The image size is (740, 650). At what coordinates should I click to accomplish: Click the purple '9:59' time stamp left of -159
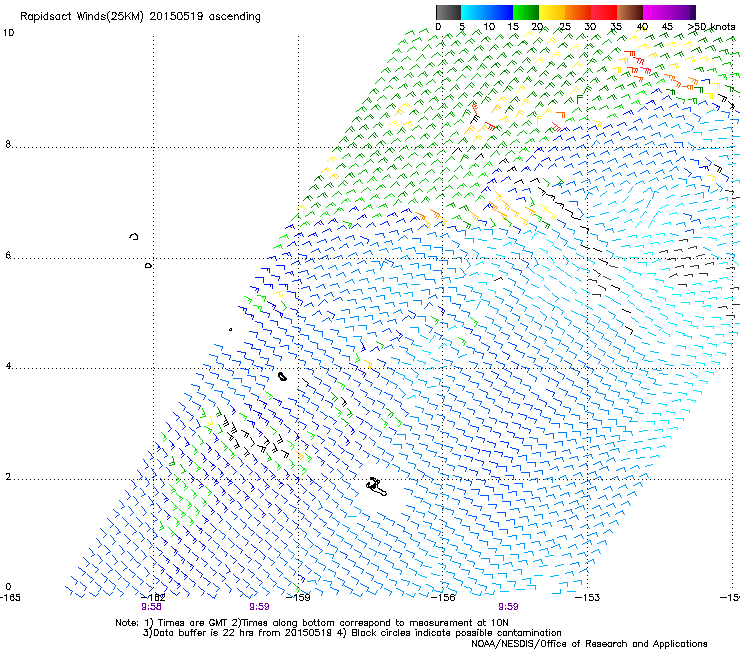[x=259, y=607]
